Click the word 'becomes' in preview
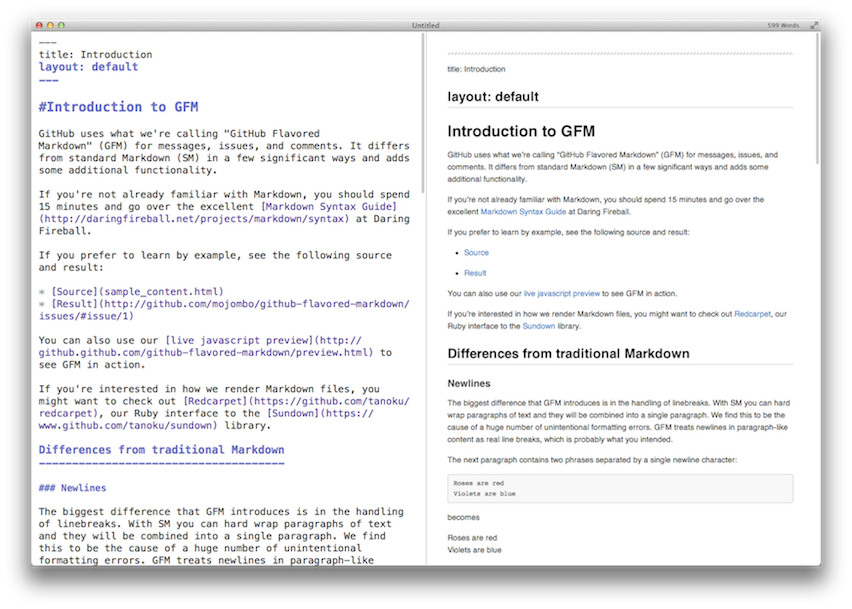This screenshot has width=852, height=609. [x=463, y=517]
